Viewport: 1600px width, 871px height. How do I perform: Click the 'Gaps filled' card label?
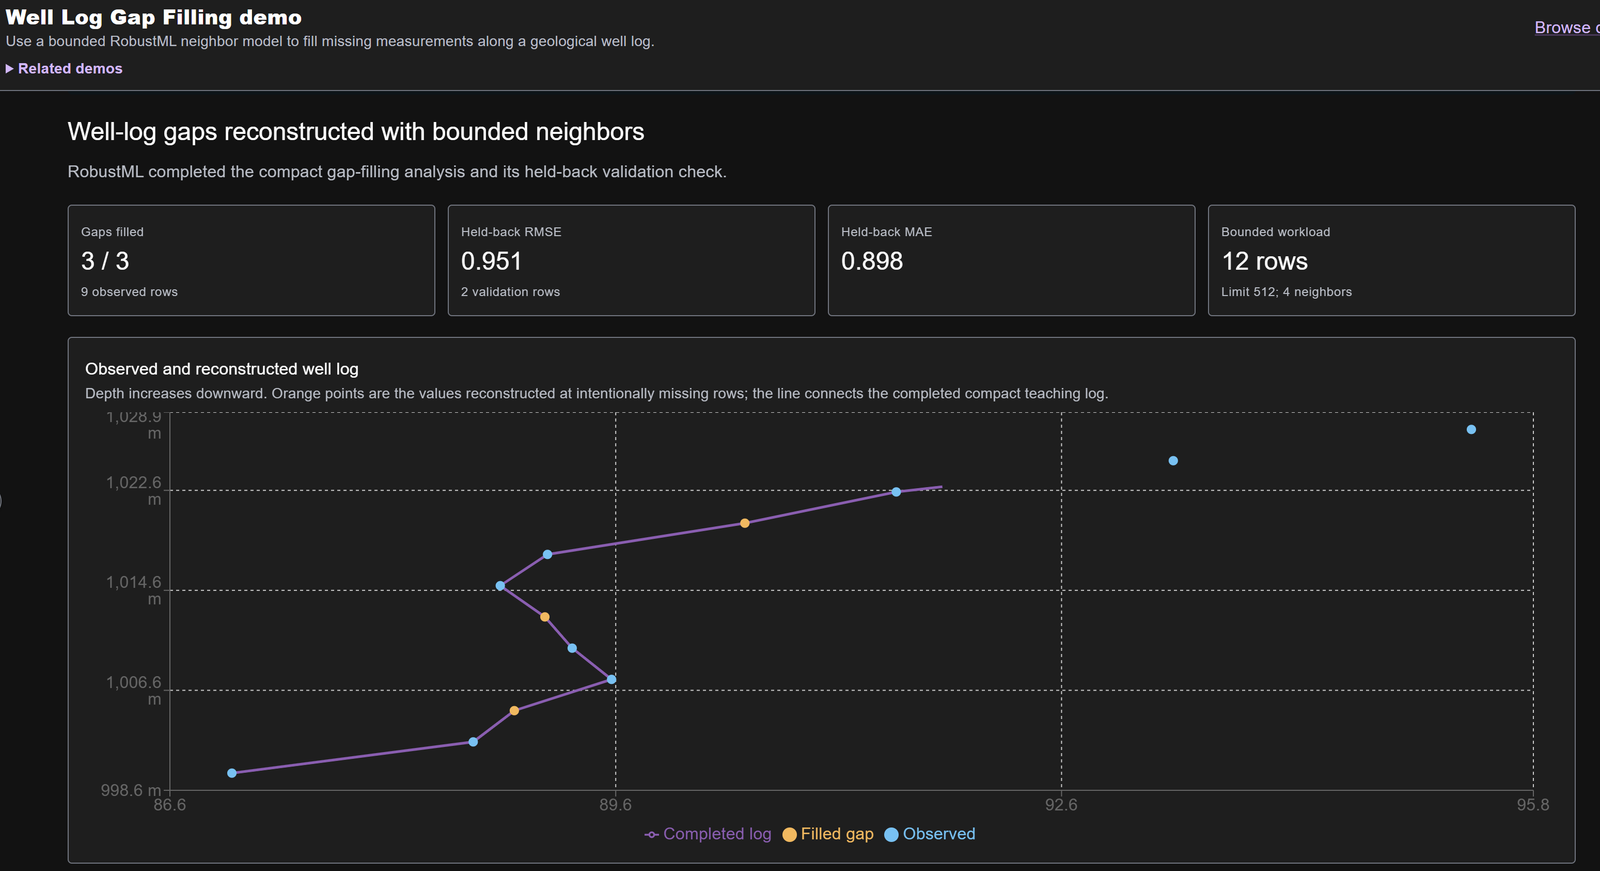(x=112, y=232)
